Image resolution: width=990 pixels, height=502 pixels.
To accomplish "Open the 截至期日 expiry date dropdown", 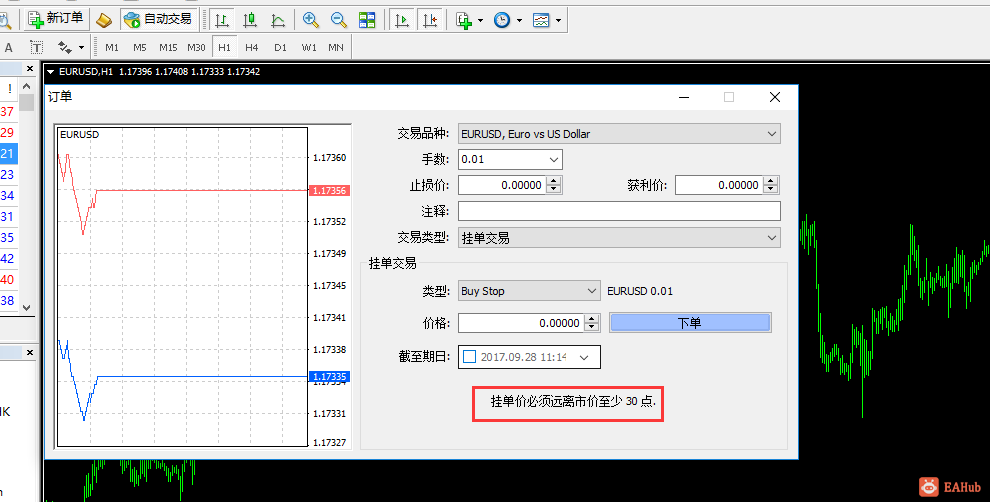I will point(584,357).
